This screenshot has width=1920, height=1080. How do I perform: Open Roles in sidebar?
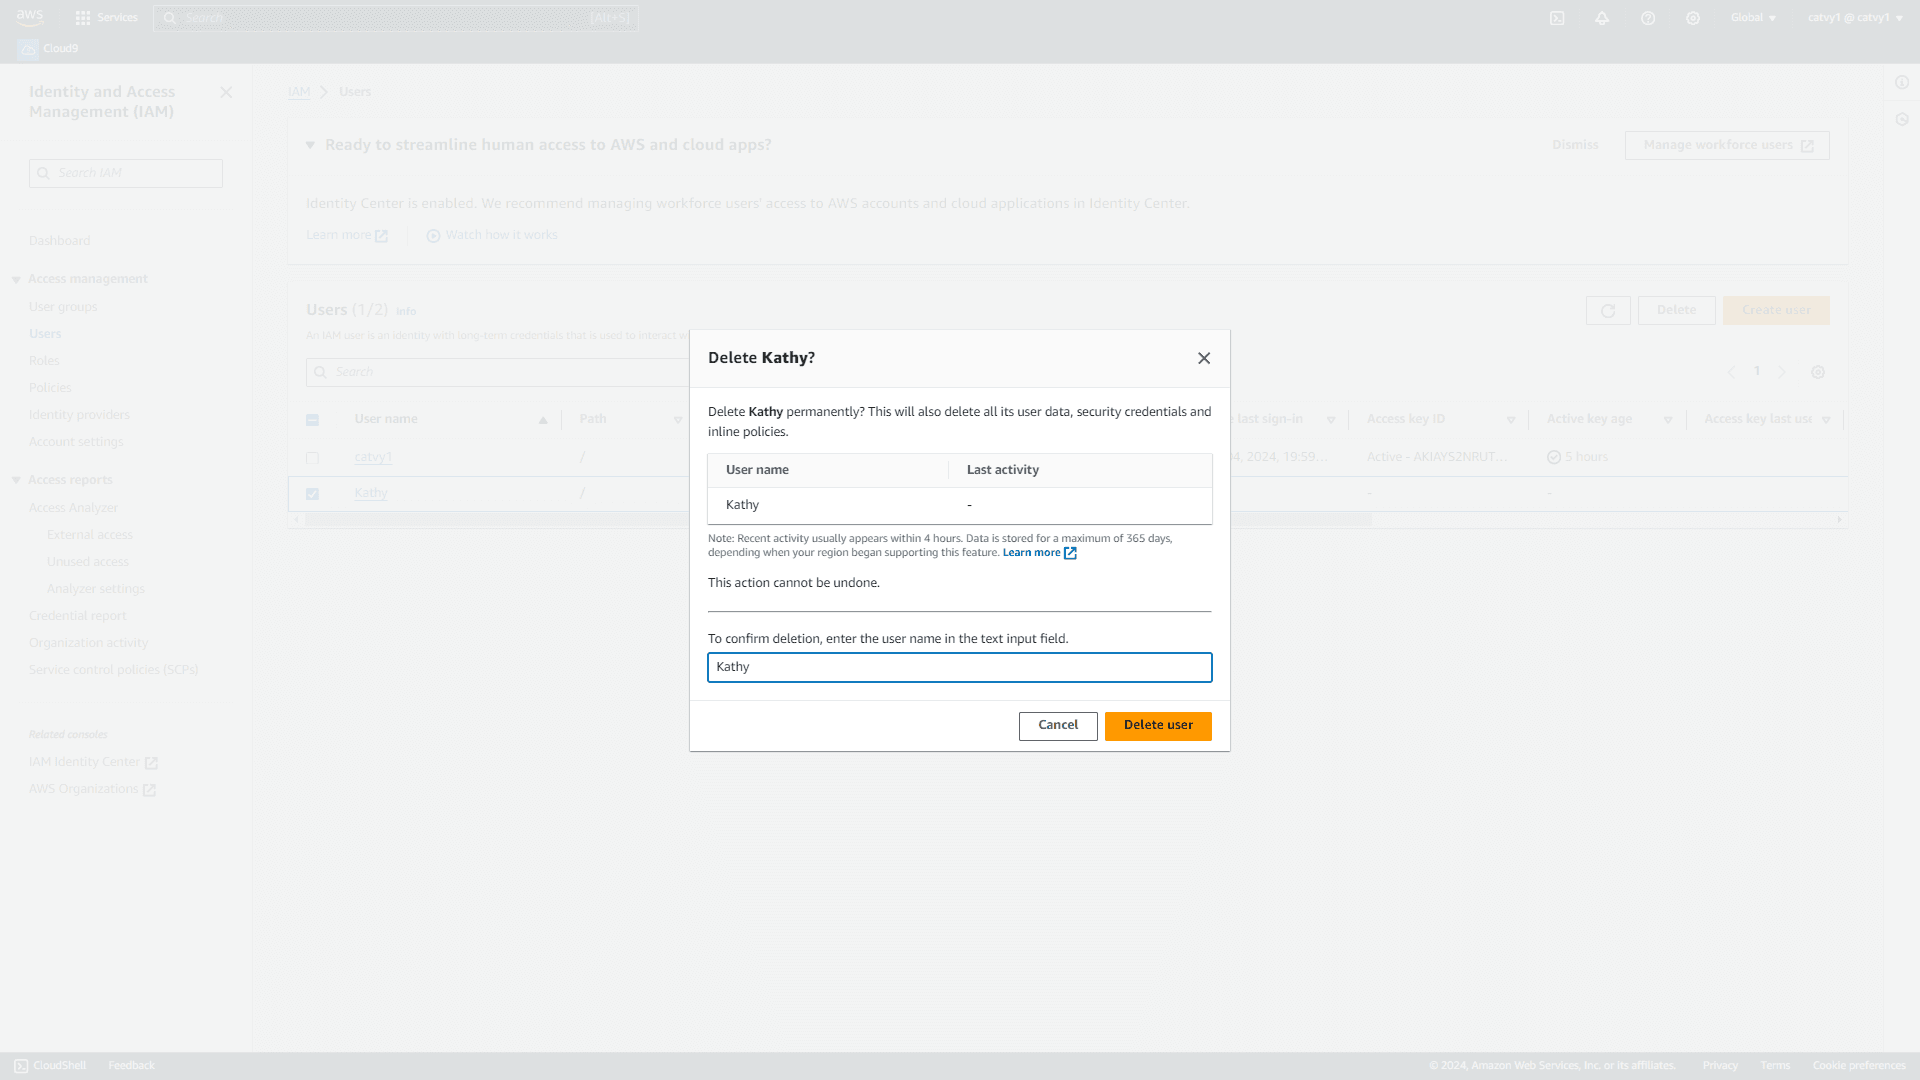(44, 361)
